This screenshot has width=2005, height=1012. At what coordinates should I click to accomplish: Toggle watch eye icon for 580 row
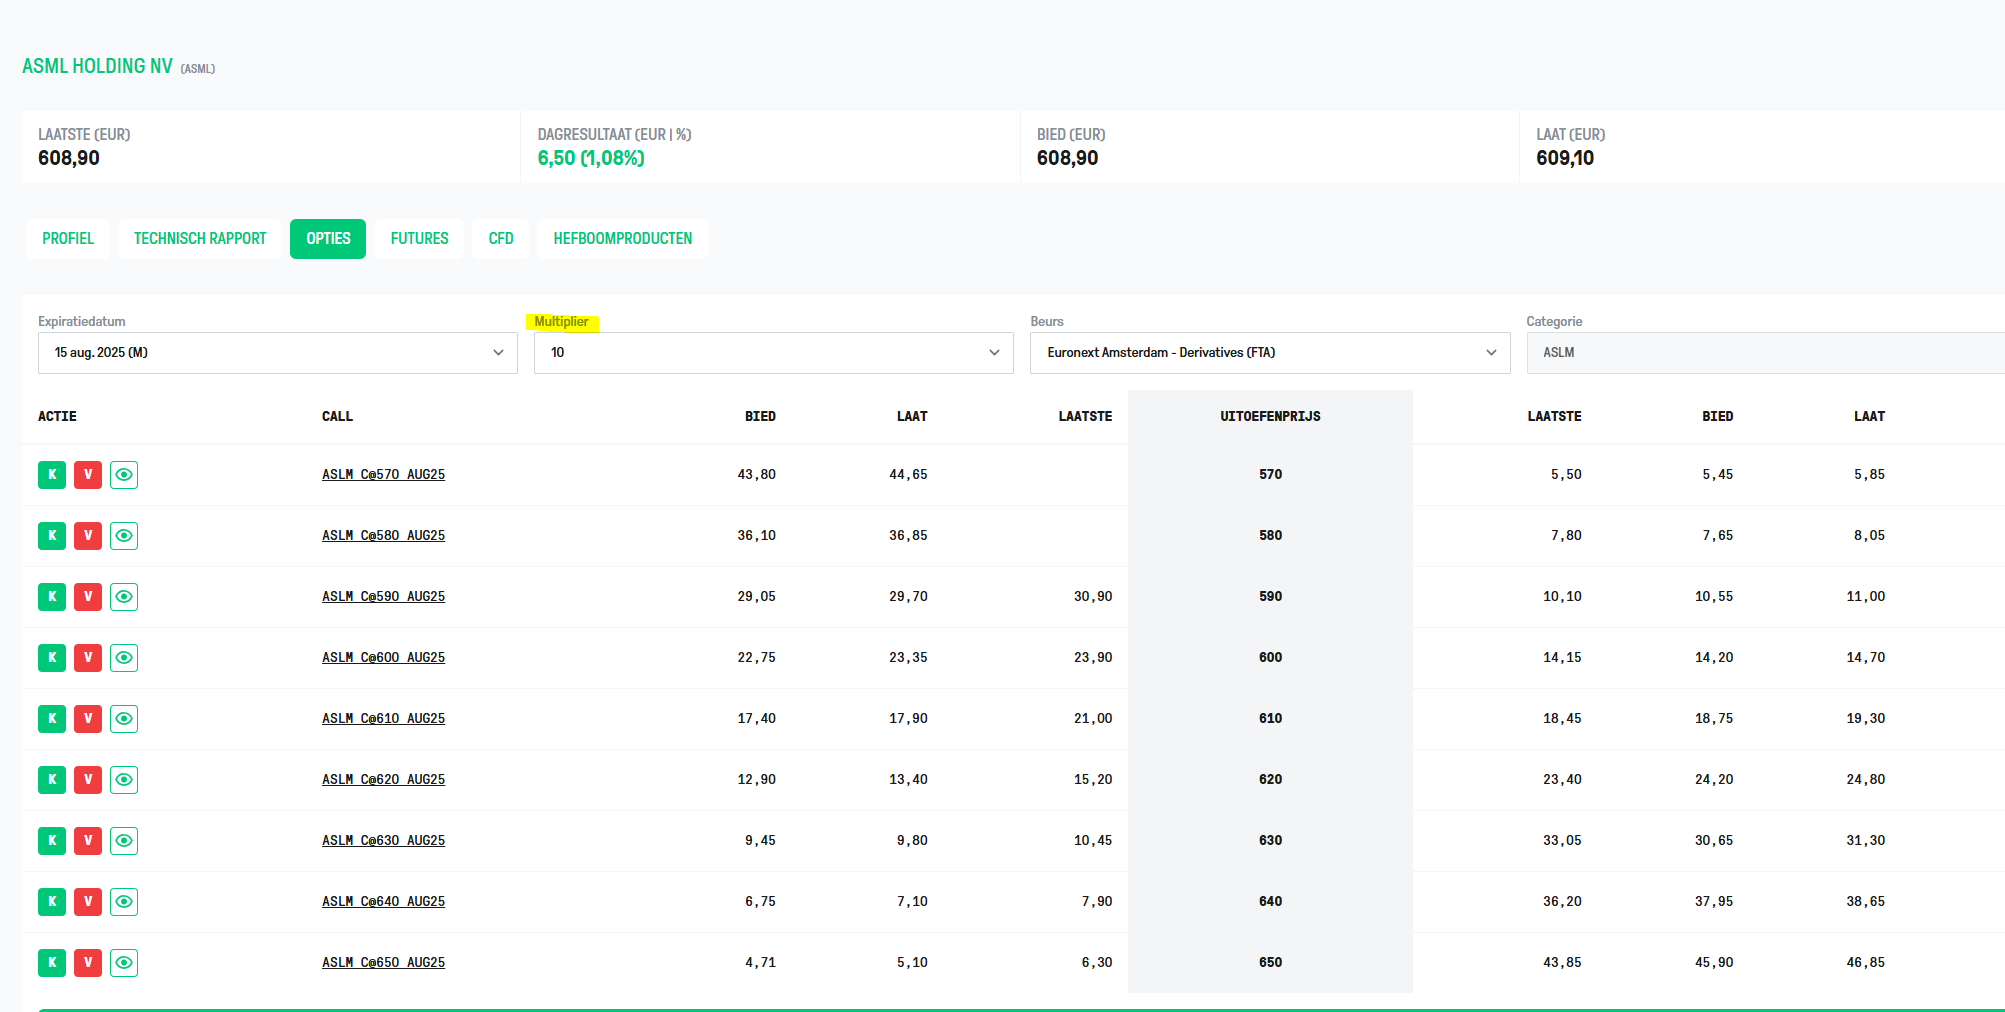pos(124,536)
